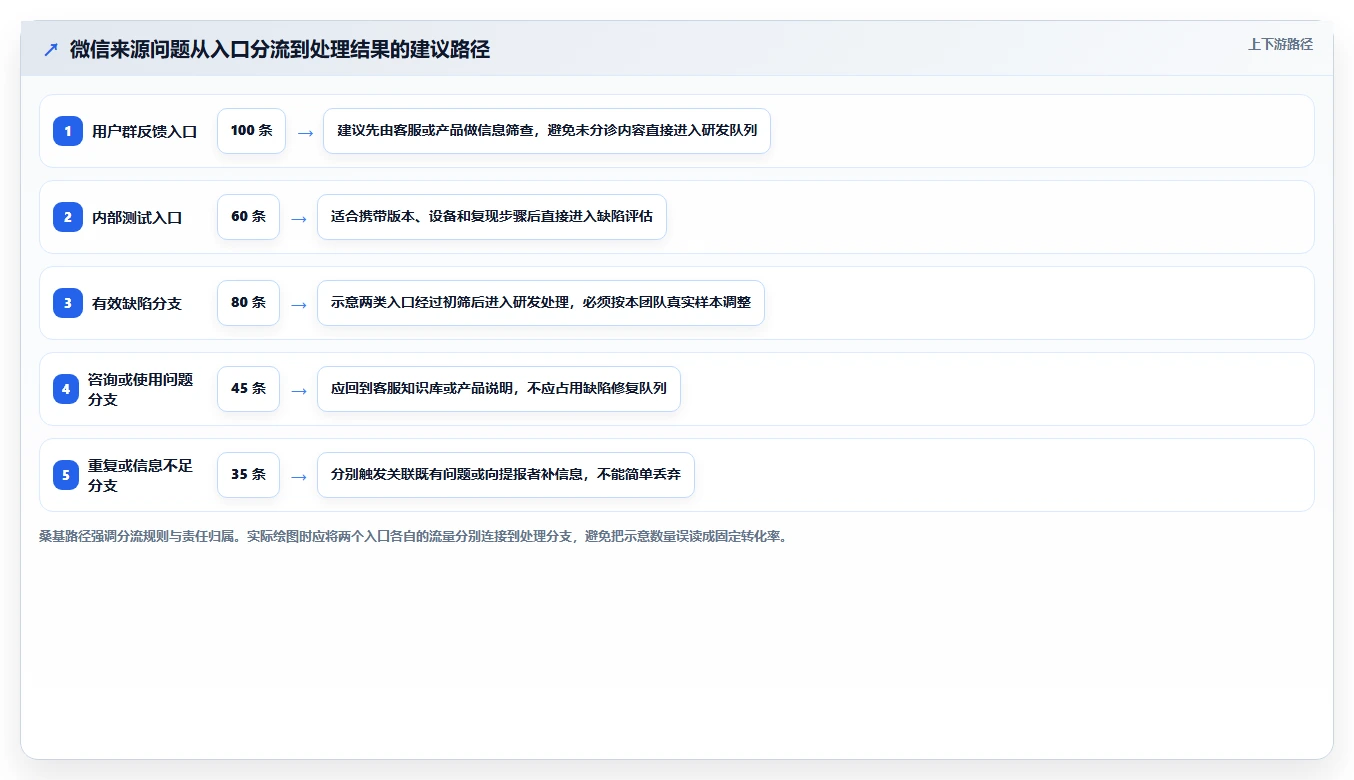Click the 80 条 count chip
This screenshot has width=1354, height=780.
click(x=248, y=303)
